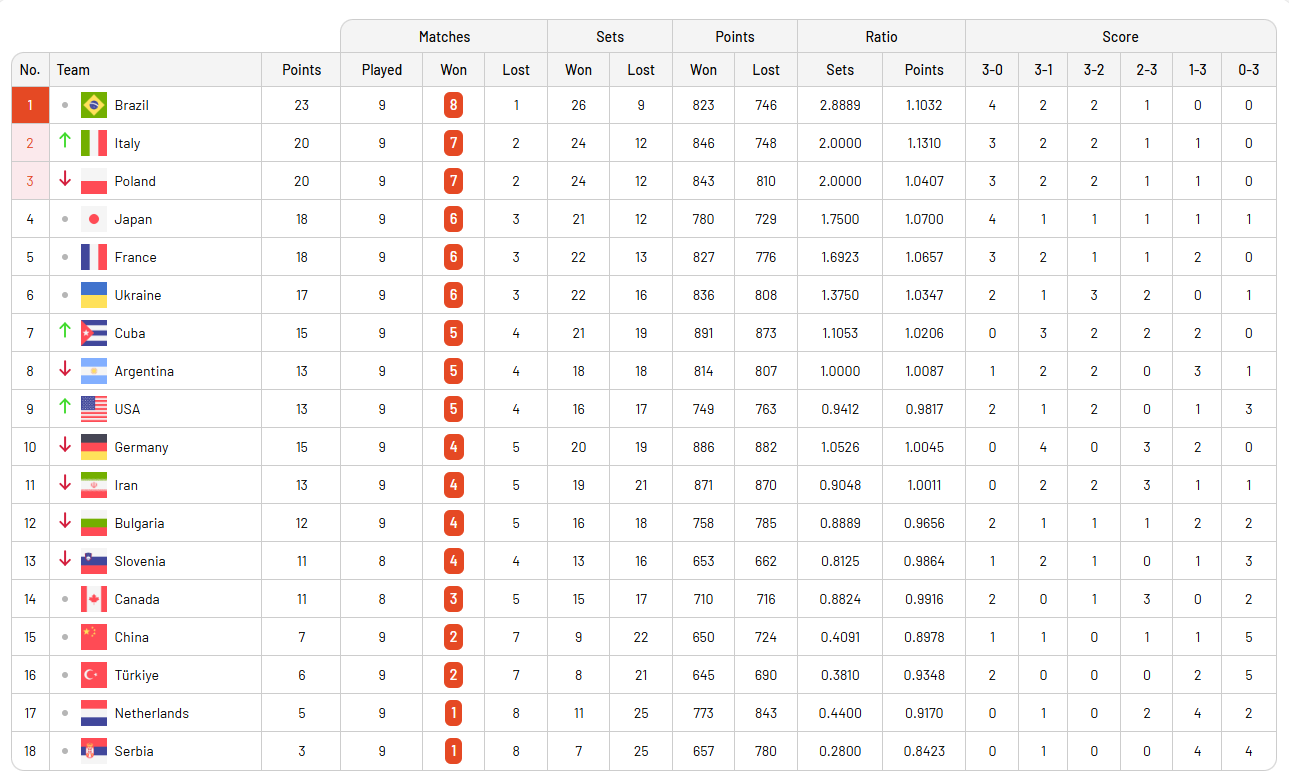Click Serbia's matches won badge
The height and width of the screenshot is (784, 1289).
point(453,751)
